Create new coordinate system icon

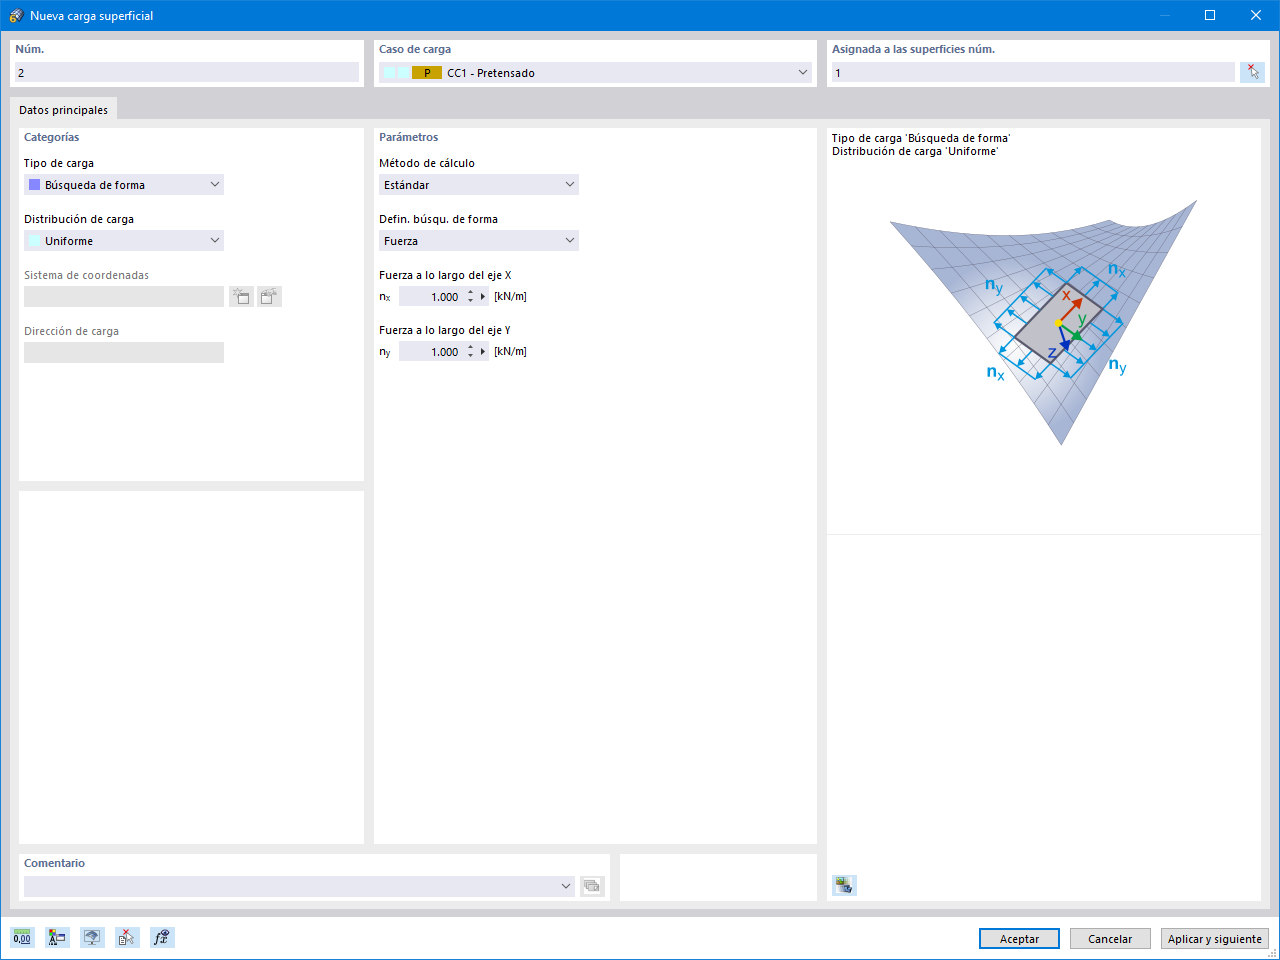pos(241,296)
